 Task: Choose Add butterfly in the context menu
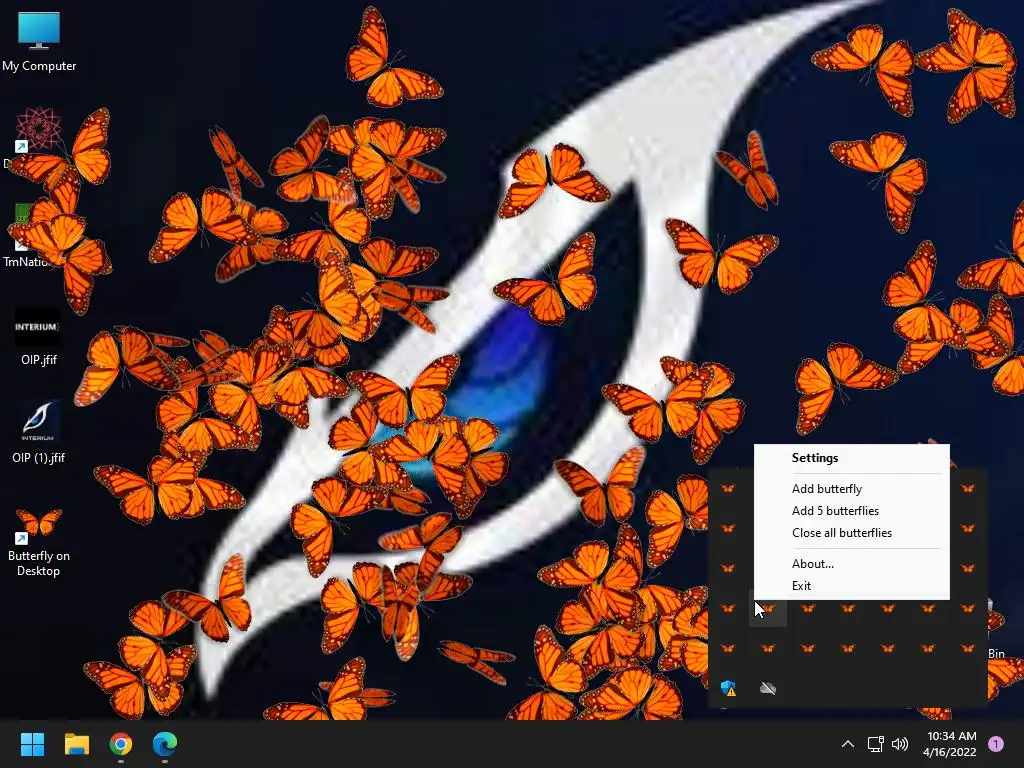tap(852, 488)
